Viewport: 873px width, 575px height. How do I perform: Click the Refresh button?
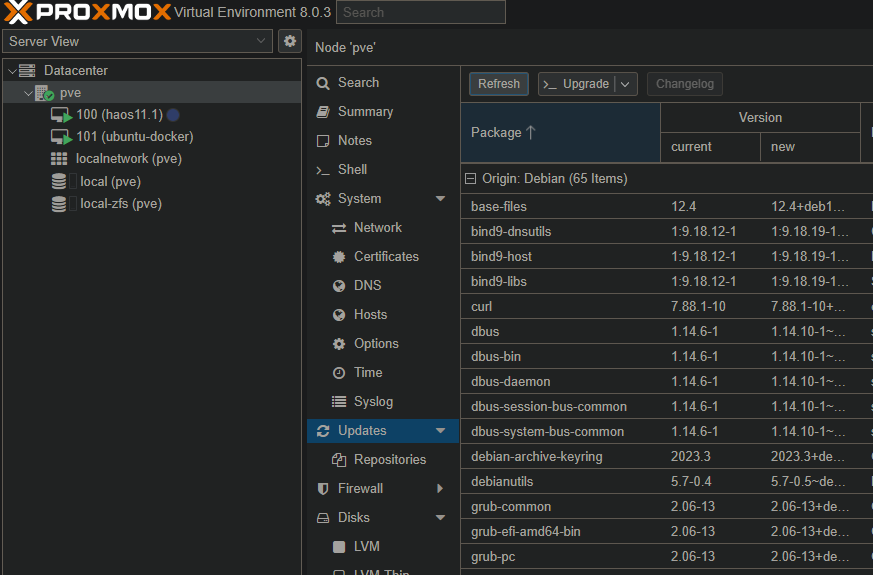click(x=498, y=84)
